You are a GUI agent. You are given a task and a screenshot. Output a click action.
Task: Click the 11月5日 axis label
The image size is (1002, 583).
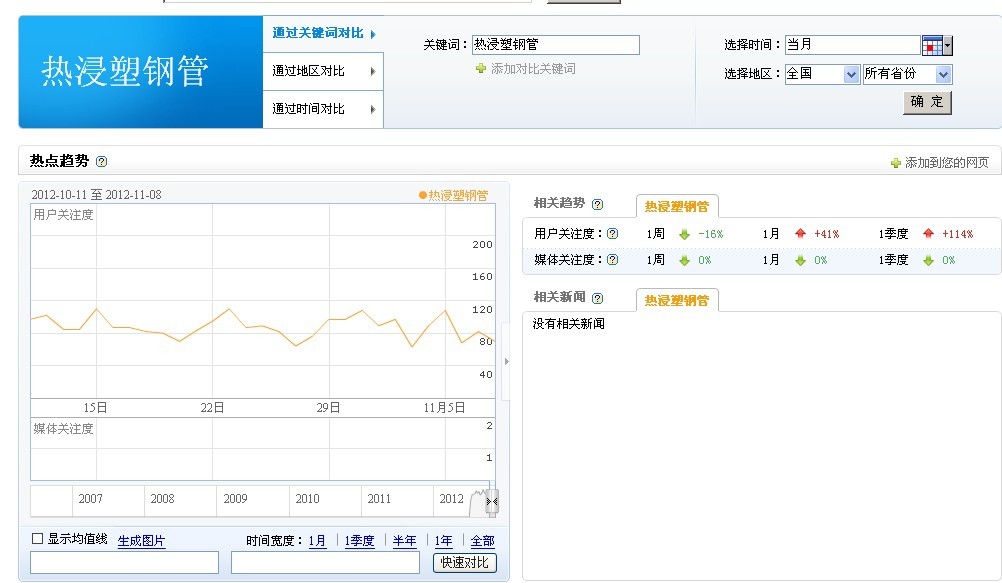point(444,408)
